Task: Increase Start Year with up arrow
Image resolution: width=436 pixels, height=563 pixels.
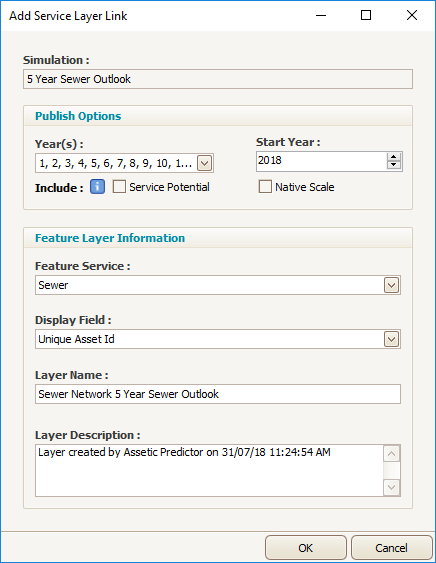Action: [x=394, y=157]
